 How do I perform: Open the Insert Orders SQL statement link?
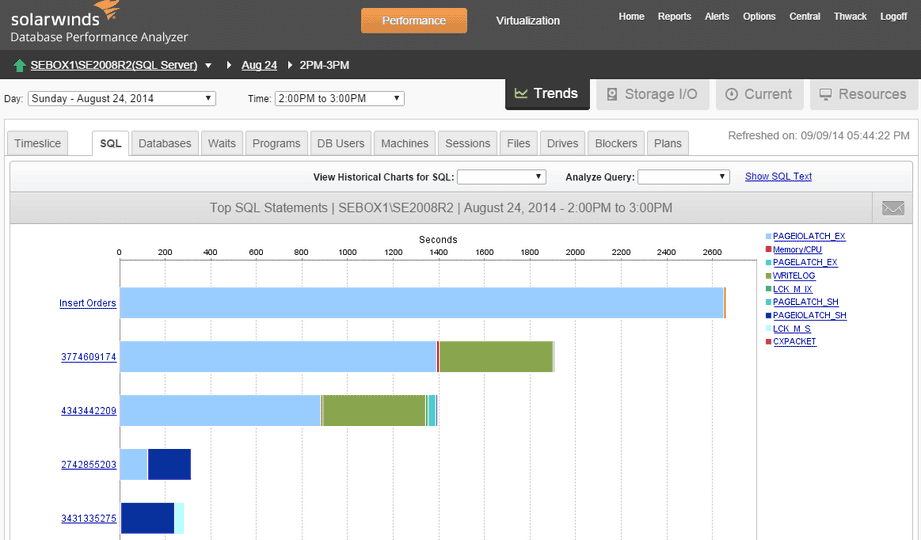(88, 303)
